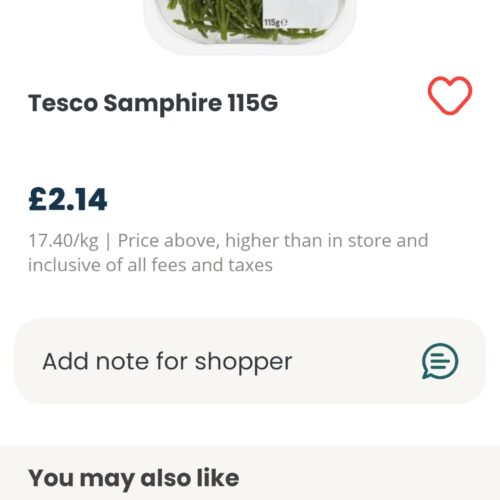Tap the 'Tesco' brand name in title
This screenshot has width=500, height=500.
tap(63, 103)
